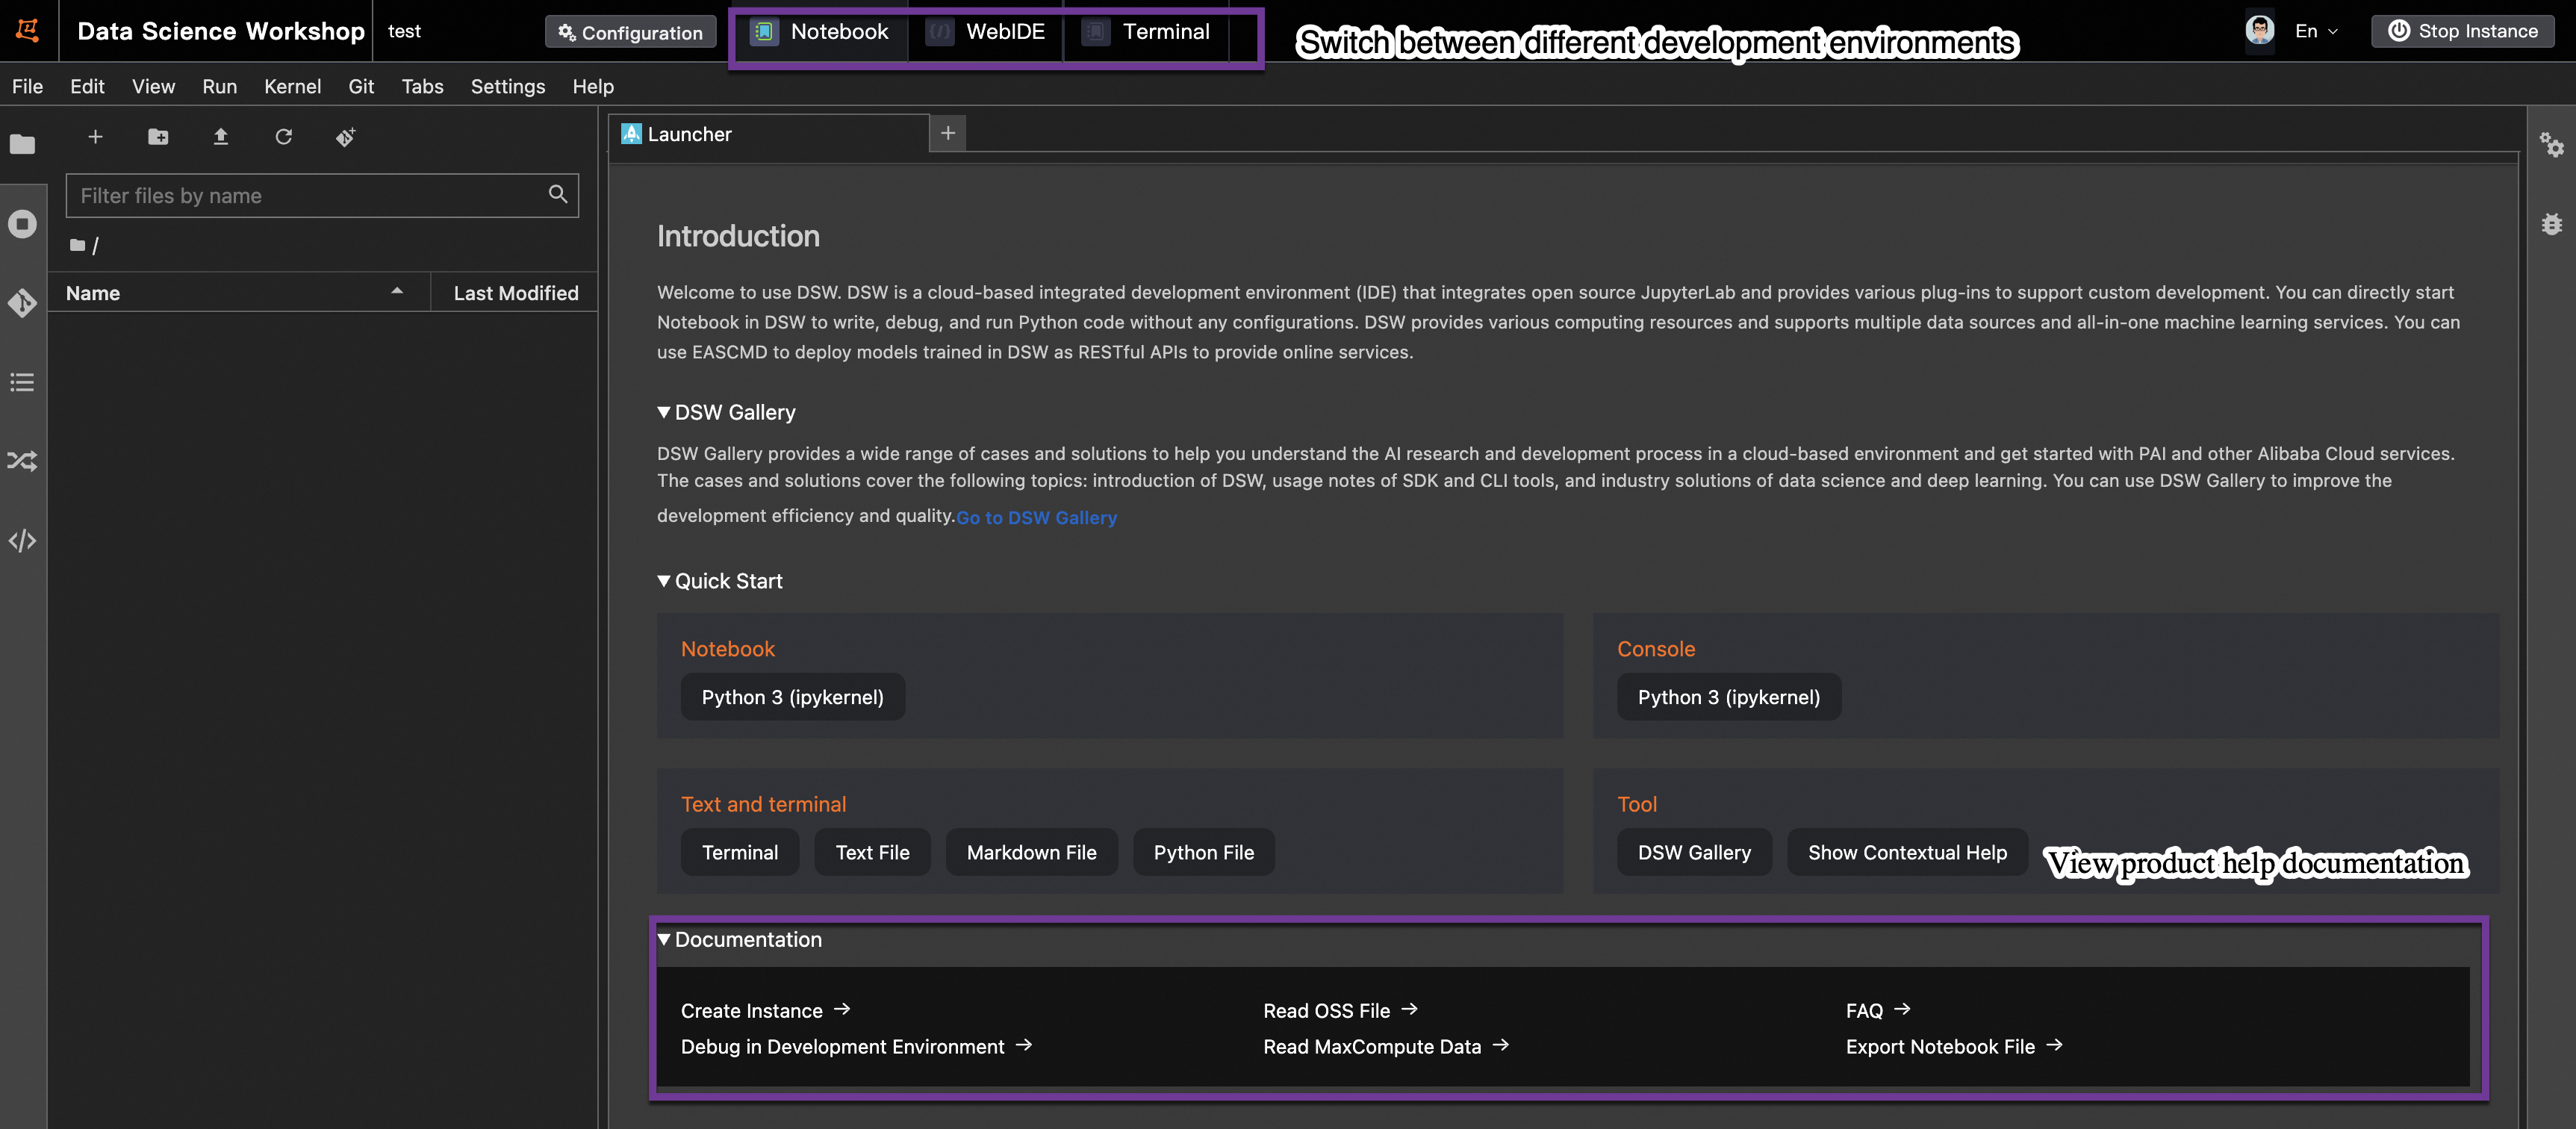2576x1129 pixels.
Task: Collapse the Quick Start section
Action: (x=664, y=581)
